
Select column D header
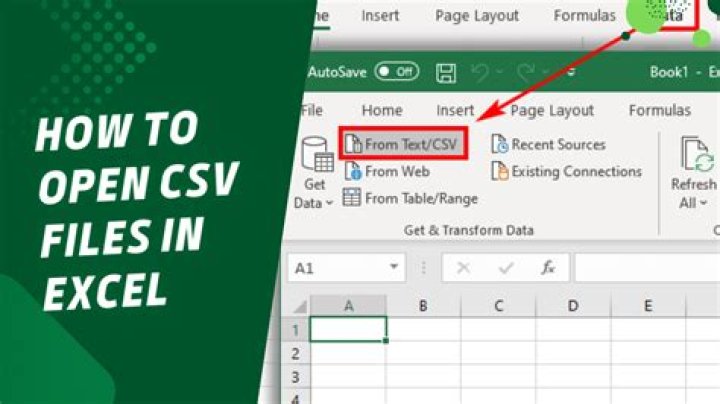coord(573,306)
